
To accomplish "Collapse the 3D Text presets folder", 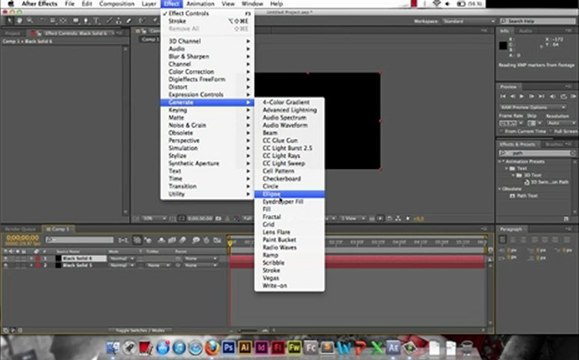I will tap(513, 175).
